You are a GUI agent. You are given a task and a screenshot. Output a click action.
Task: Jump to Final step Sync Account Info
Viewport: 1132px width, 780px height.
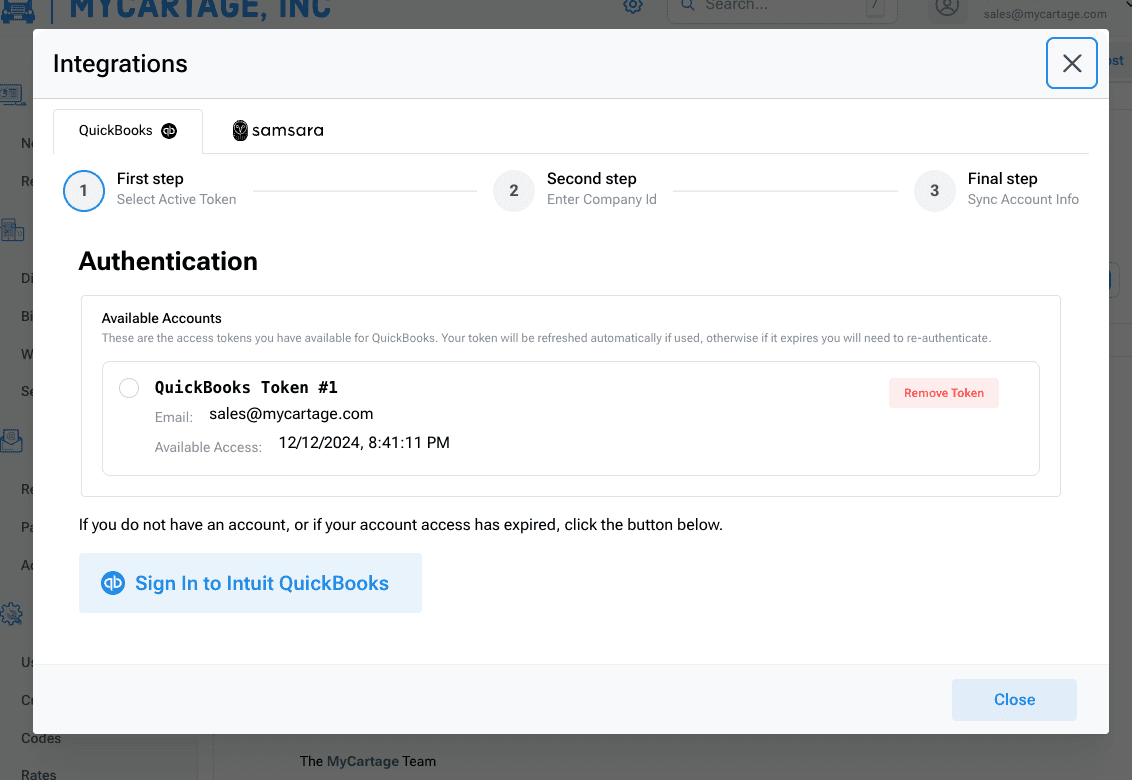pos(996,189)
